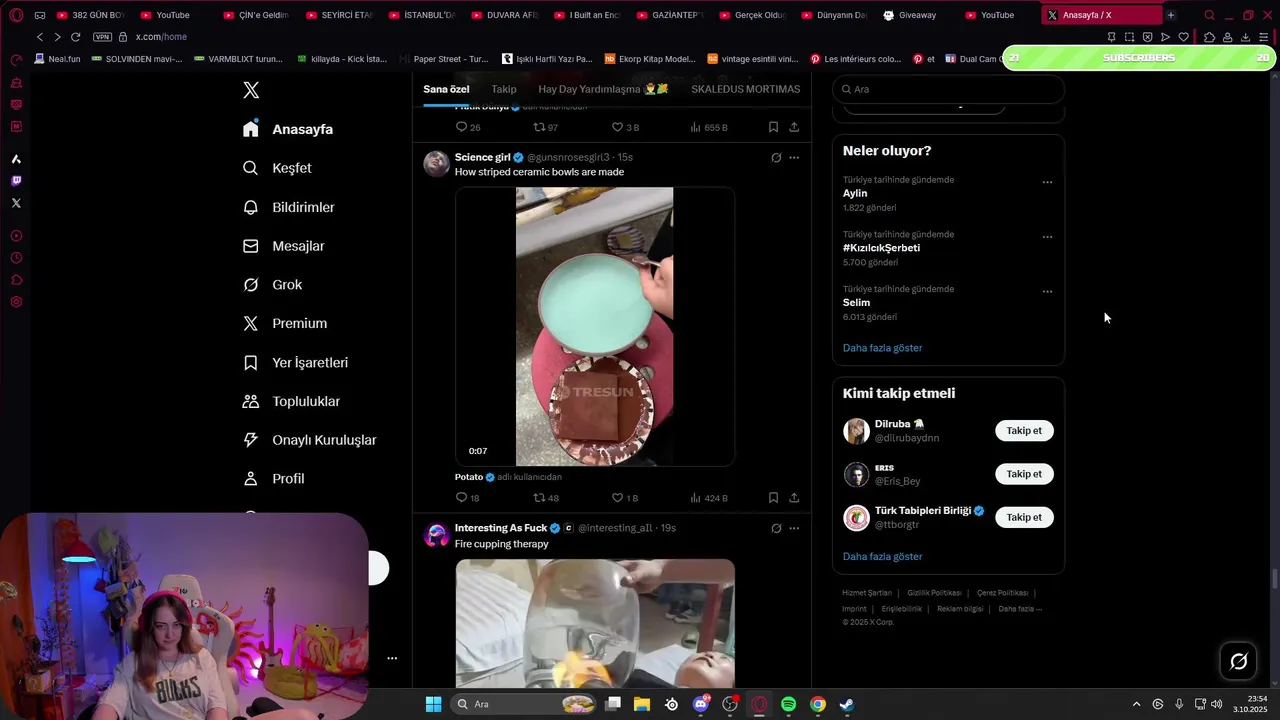Image resolution: width=1280 pixels, height=720 pixels.
Task: Share the striped ceramic bowls tweet
Action: click(x=794, y=497)
